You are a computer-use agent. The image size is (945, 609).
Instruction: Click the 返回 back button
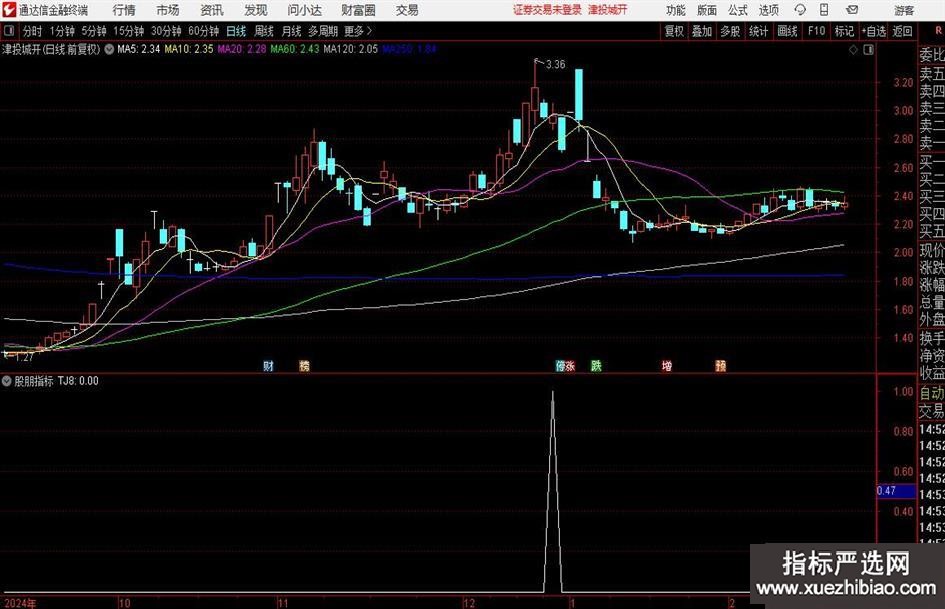(x=902, y=31)
